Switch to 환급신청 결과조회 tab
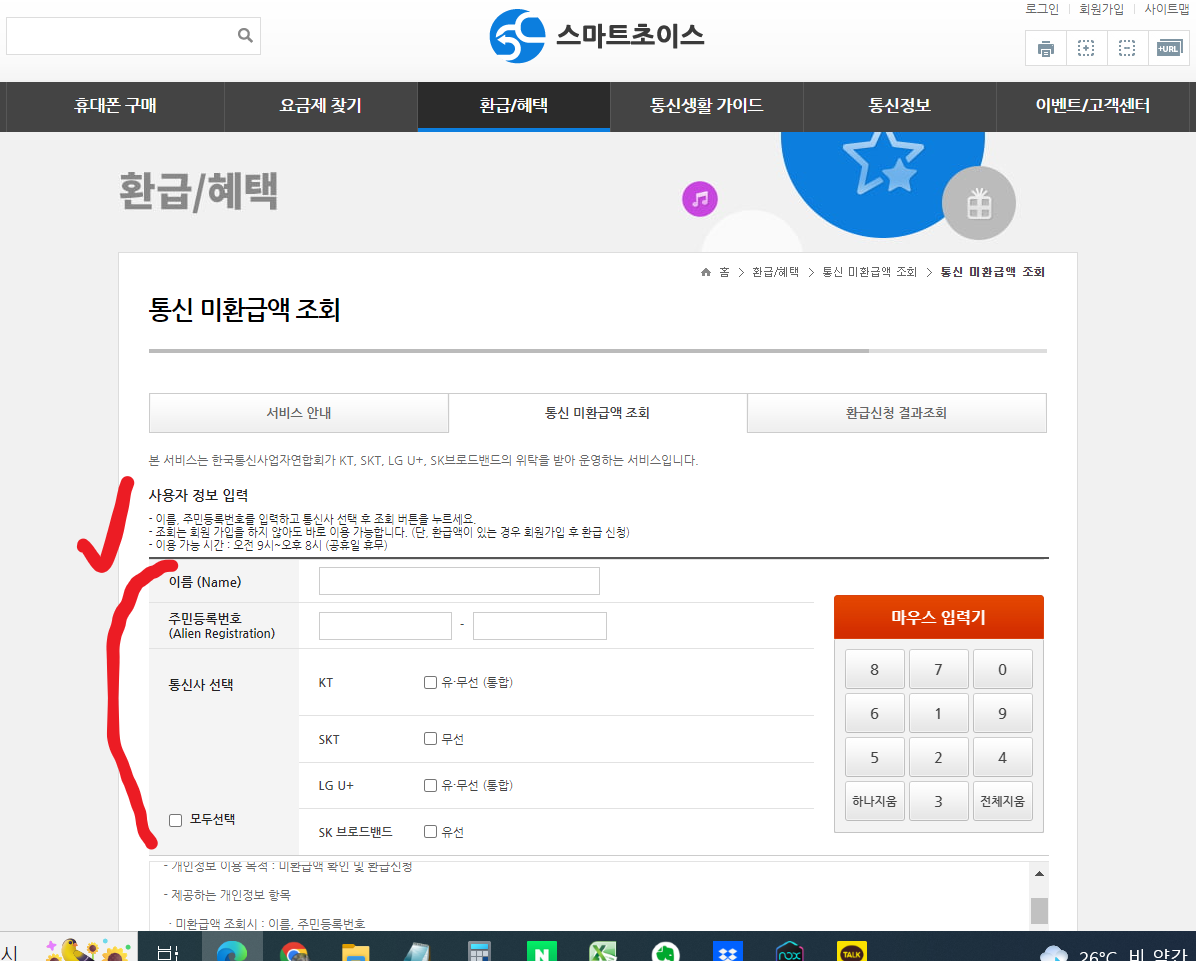1196x961 pixels. (896, 413)
